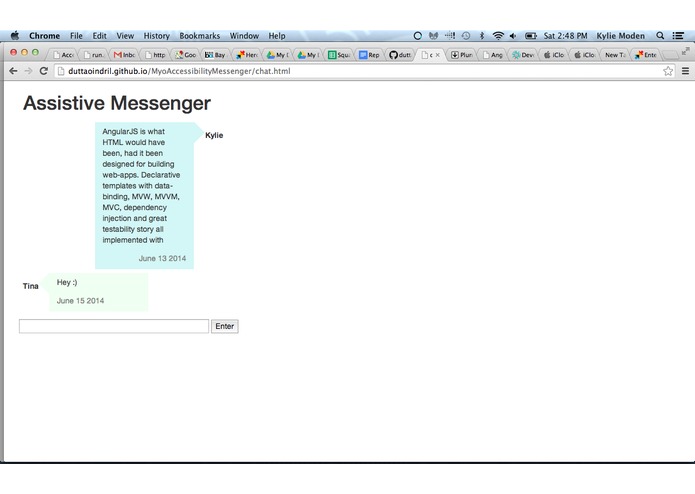Click the circle icon in menu bar

point(418,36)
